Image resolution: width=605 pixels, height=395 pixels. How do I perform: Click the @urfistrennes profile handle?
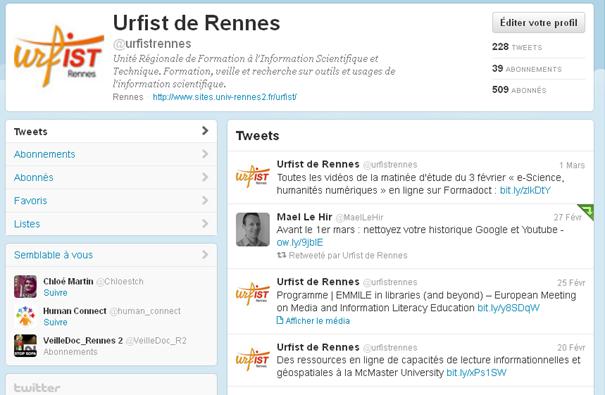tap(152, 44)
